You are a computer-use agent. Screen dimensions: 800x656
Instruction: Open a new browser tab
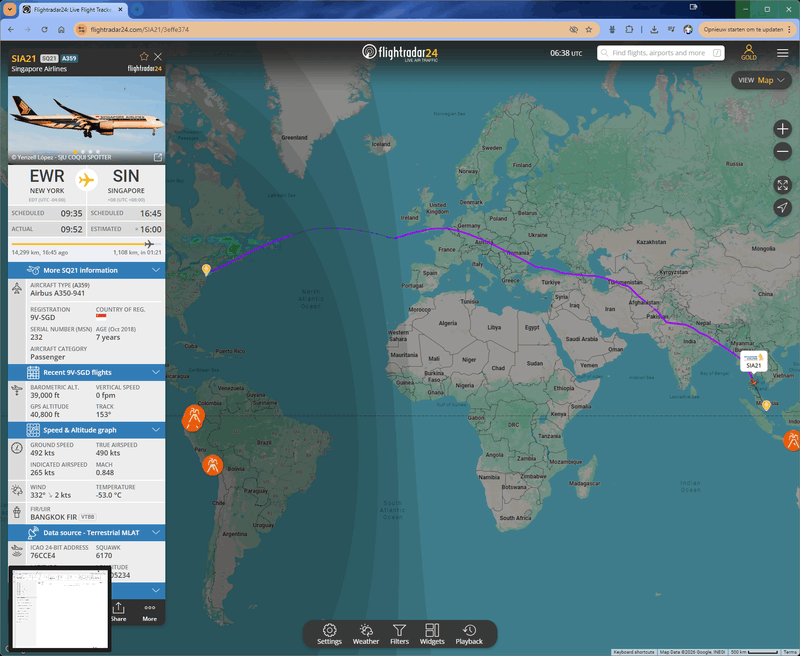137,9
